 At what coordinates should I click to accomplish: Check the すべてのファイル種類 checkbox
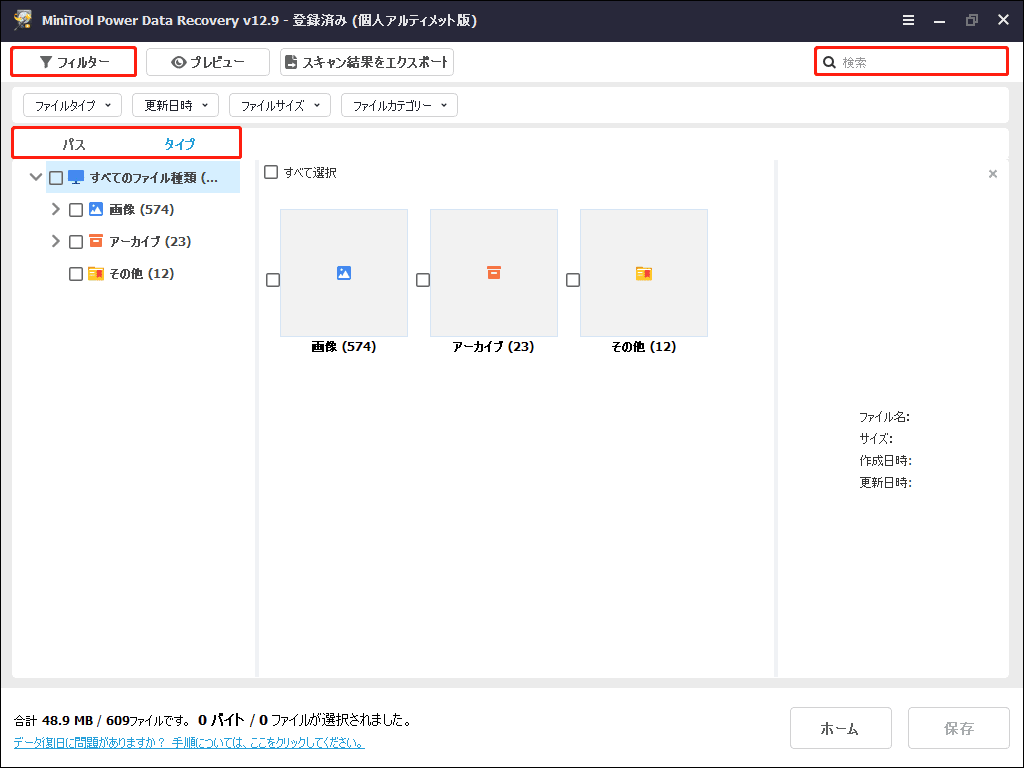[56, 178]
